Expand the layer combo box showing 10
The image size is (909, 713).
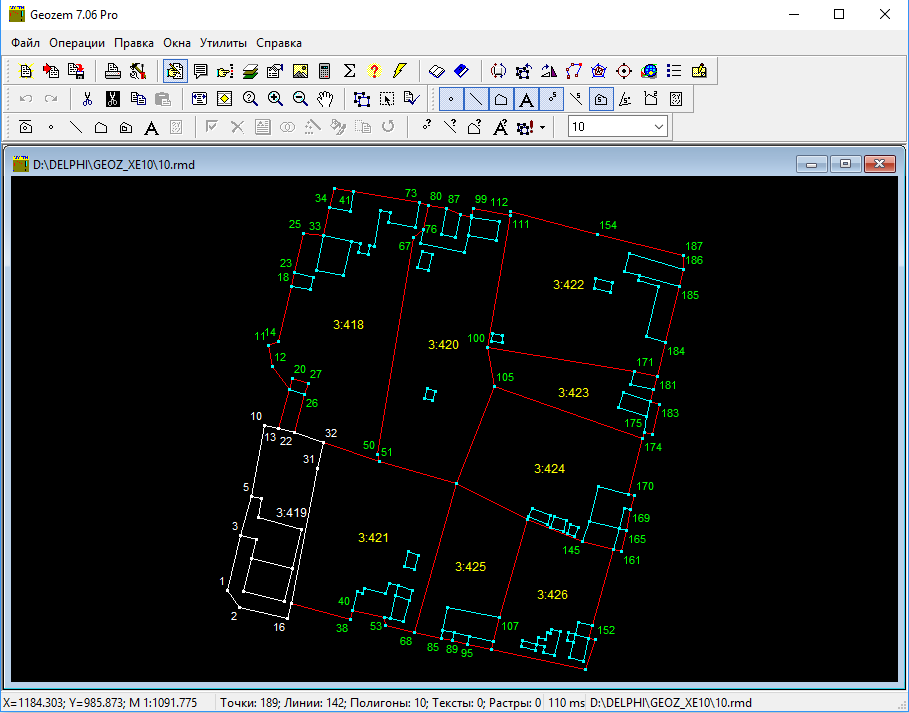(x=658, y=127)
